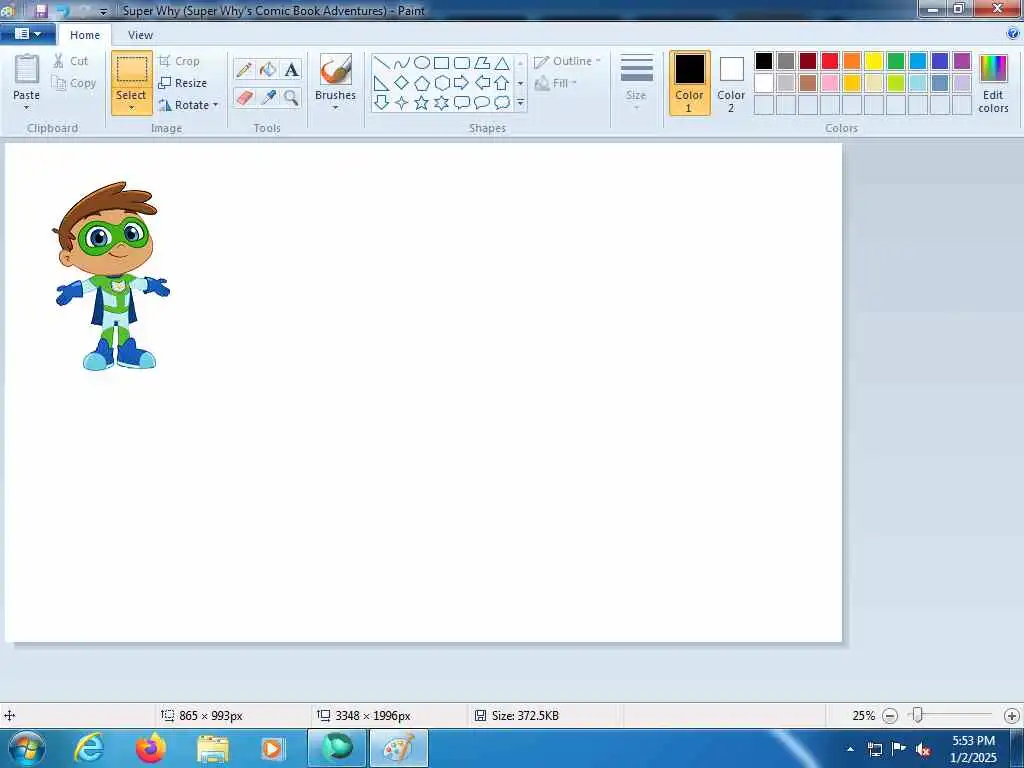Switch to the View ribbon tab

pyautogui.click(x=140, y=35)
